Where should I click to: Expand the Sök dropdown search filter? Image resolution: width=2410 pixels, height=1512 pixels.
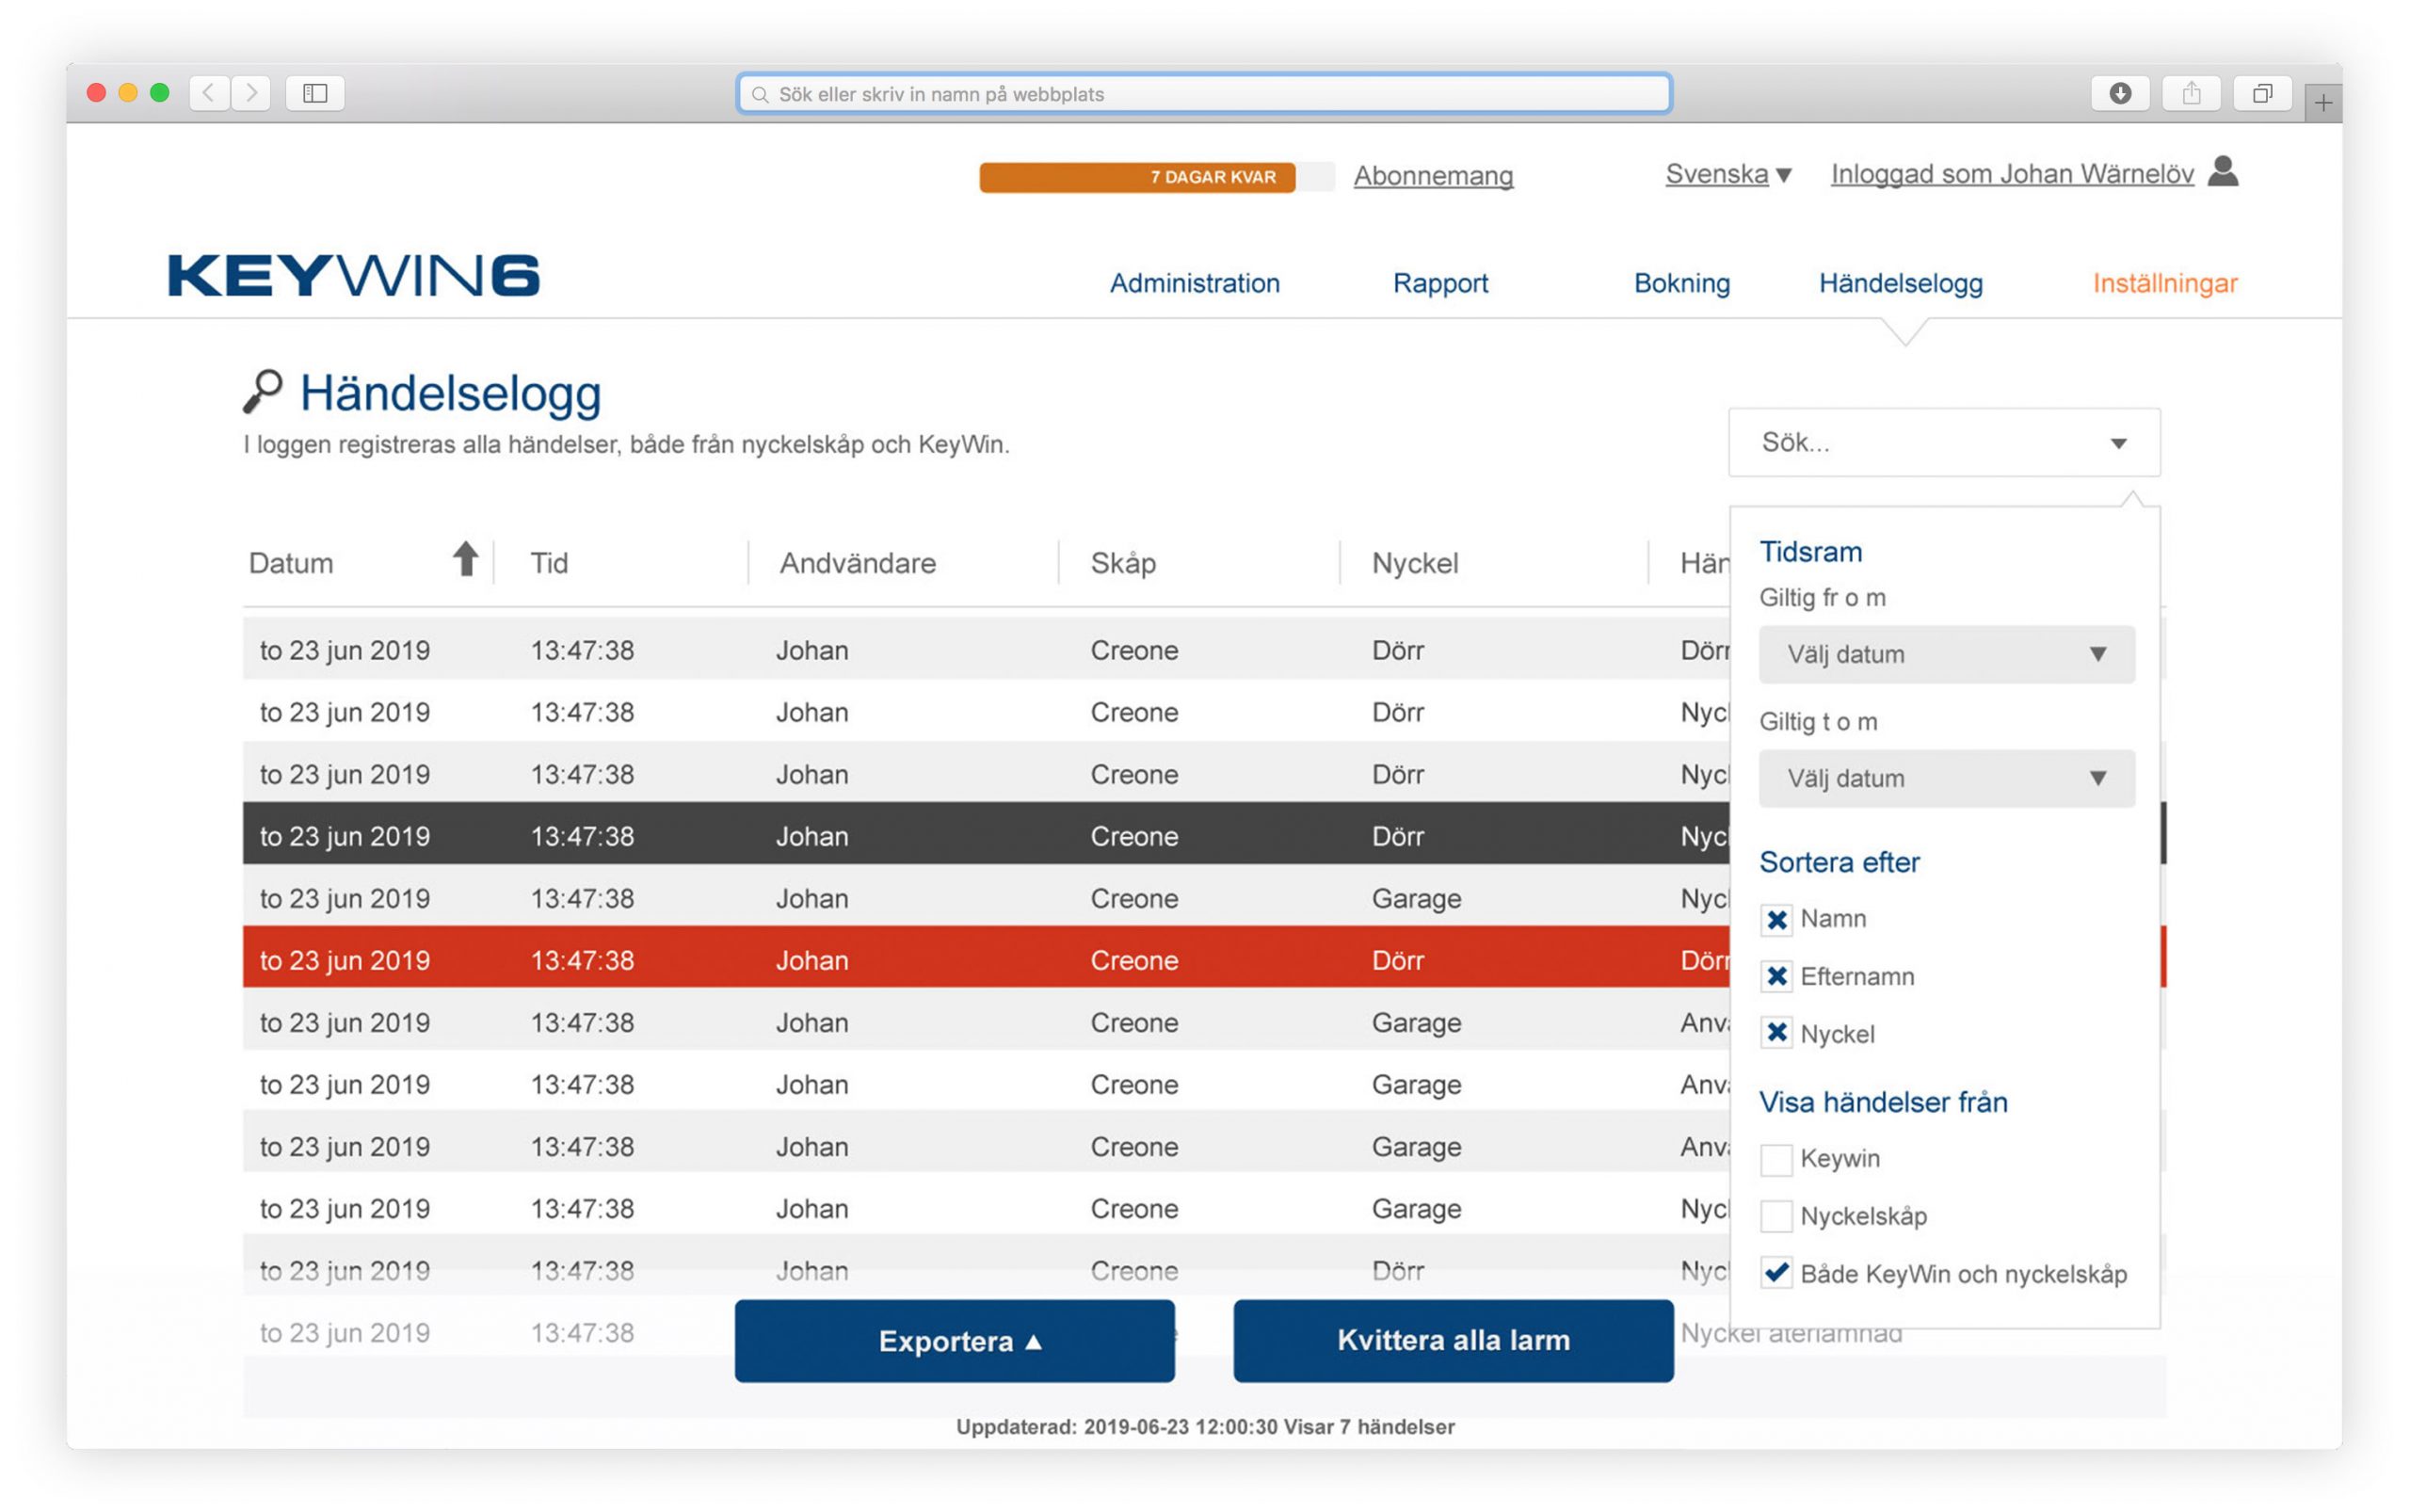[2115, 444]
